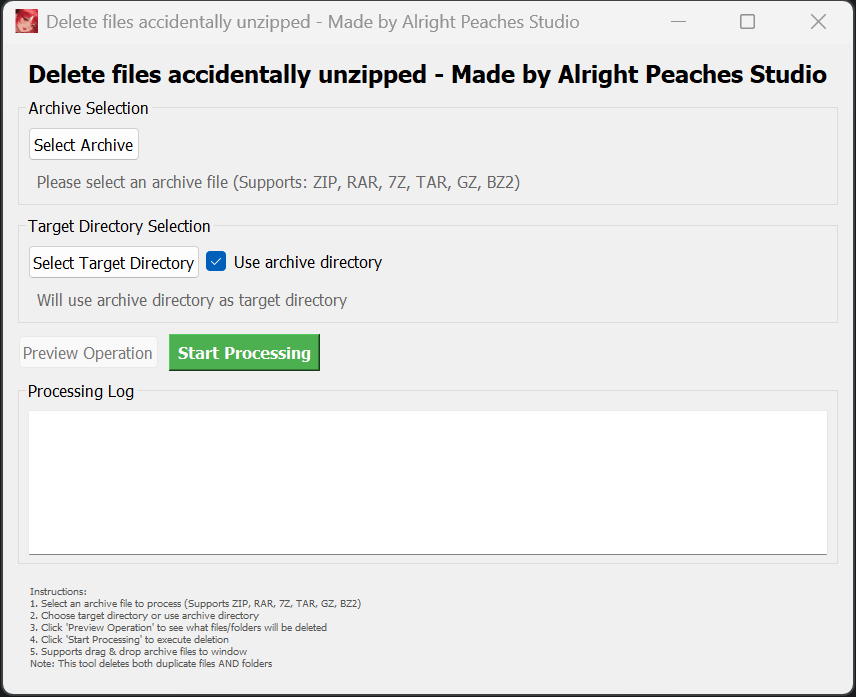Click the bold main heading text

click(x=427, y=75)
